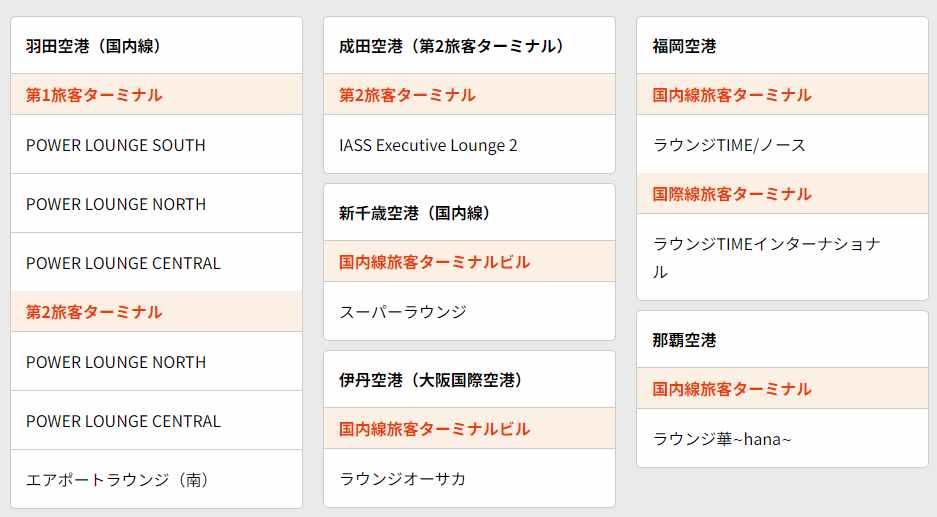Click the 新千歳空港（国内線） heading
The height and width of the screenshot is (517, 937).
413,213
